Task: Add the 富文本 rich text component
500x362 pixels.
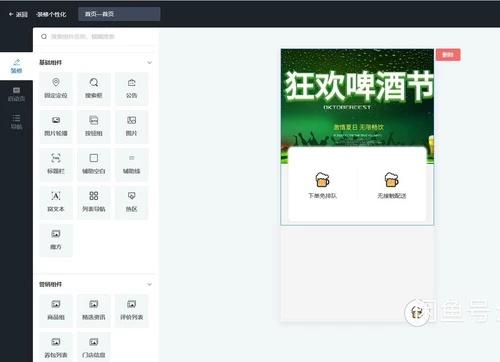Action: point(56,202)
